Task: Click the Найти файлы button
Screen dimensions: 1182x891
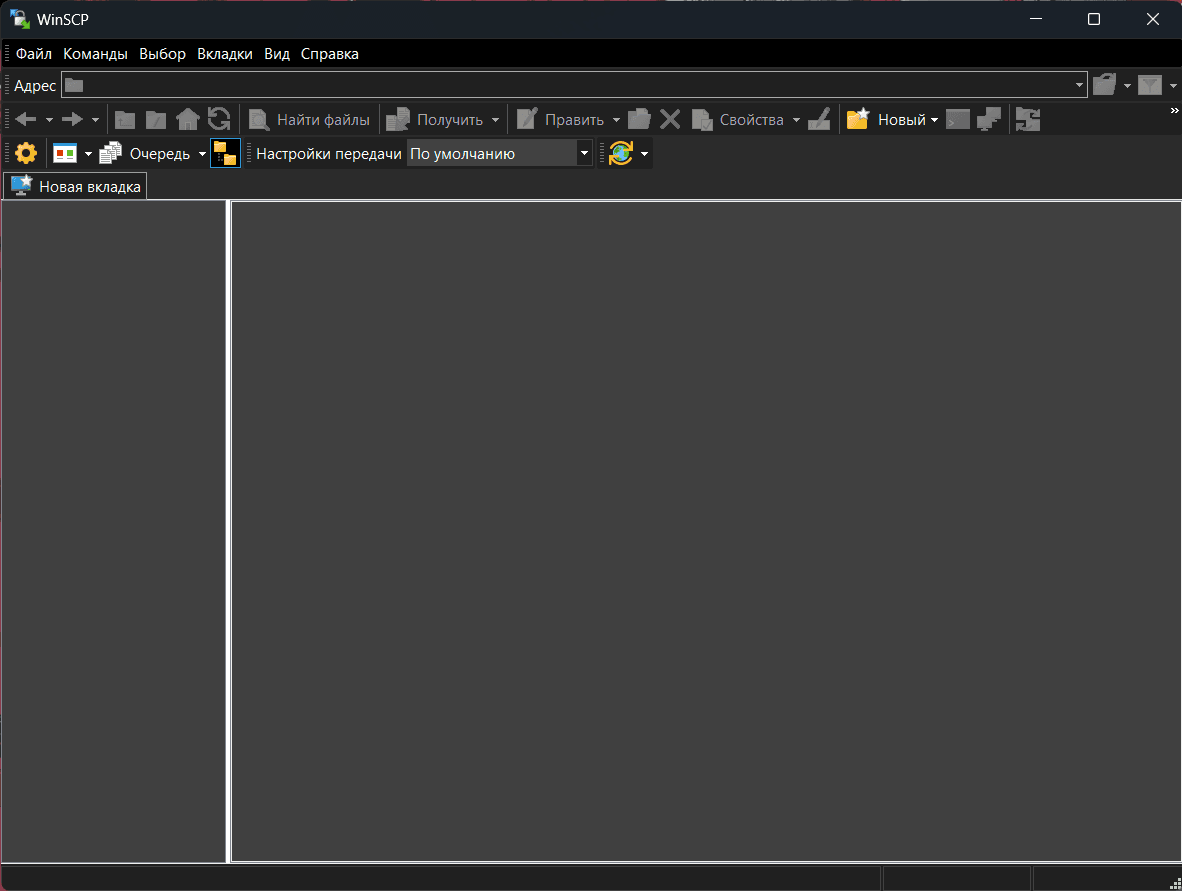Action: [x=310, y=120]
